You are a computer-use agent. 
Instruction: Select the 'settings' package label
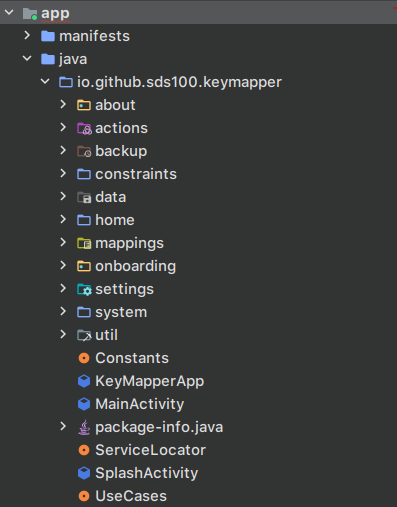[x=125, y=289]
